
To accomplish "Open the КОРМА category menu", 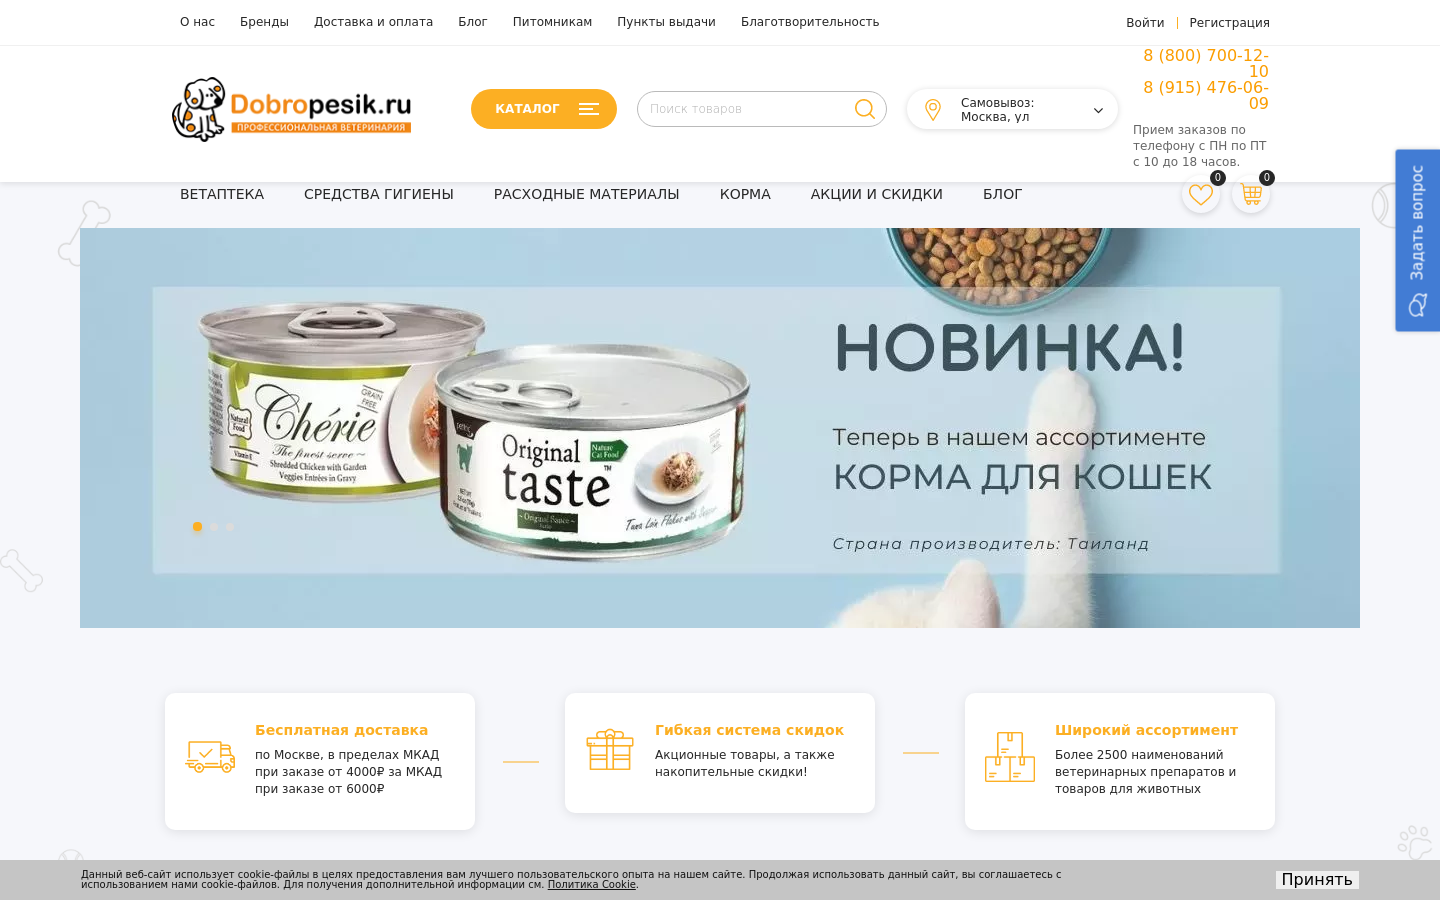I will 745,194.
